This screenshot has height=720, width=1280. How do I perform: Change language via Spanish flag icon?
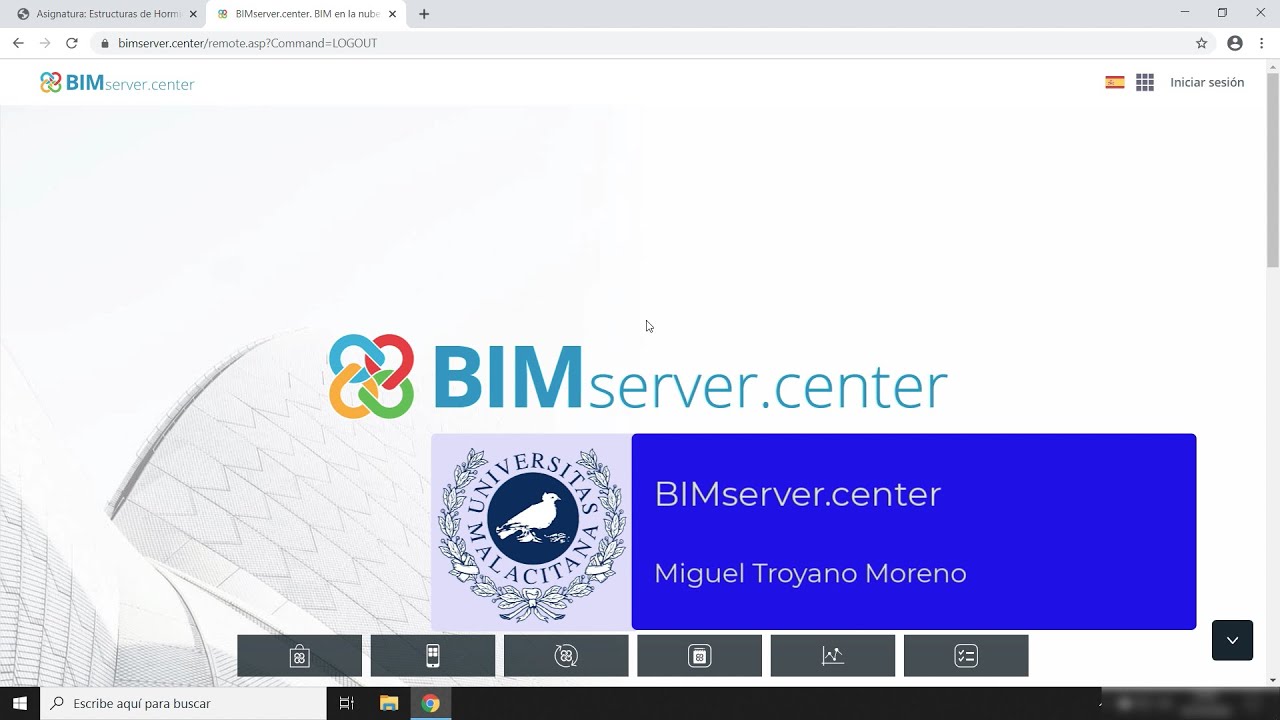(1115, 83)
